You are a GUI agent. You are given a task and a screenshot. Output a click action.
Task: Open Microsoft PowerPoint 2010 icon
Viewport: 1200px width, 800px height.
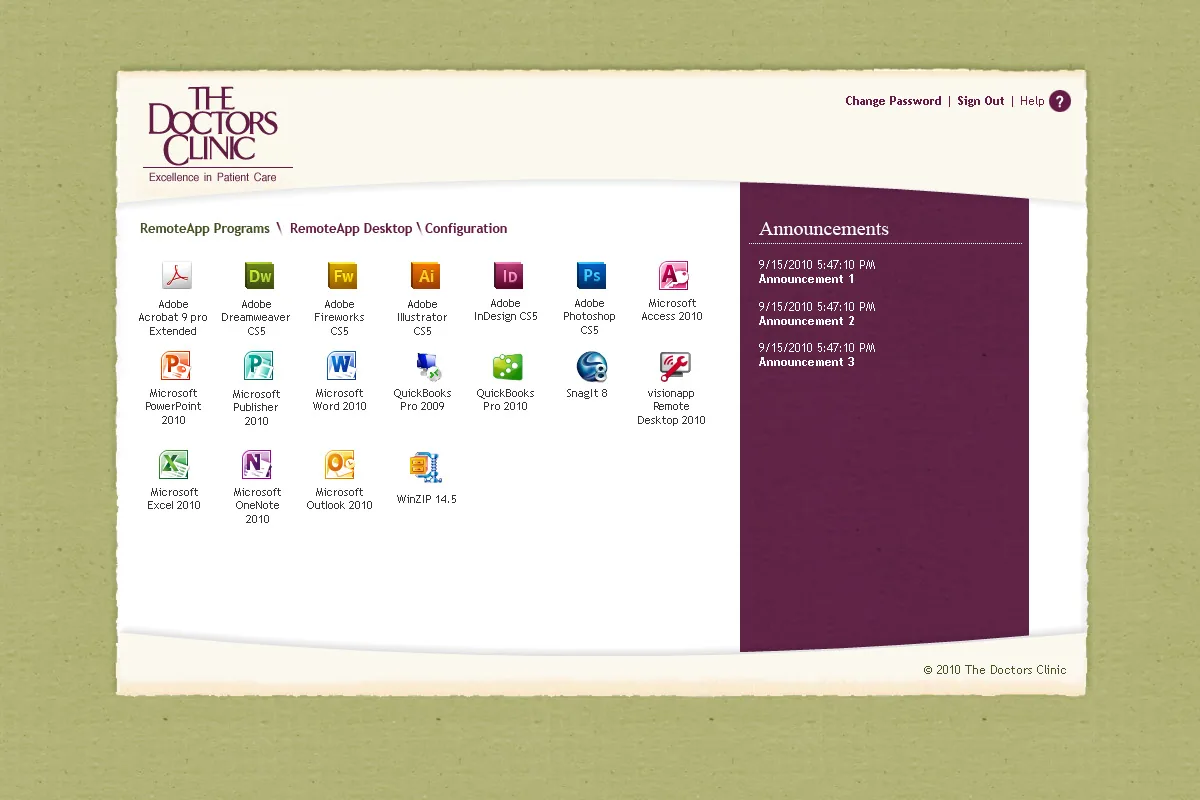[176, 366]
